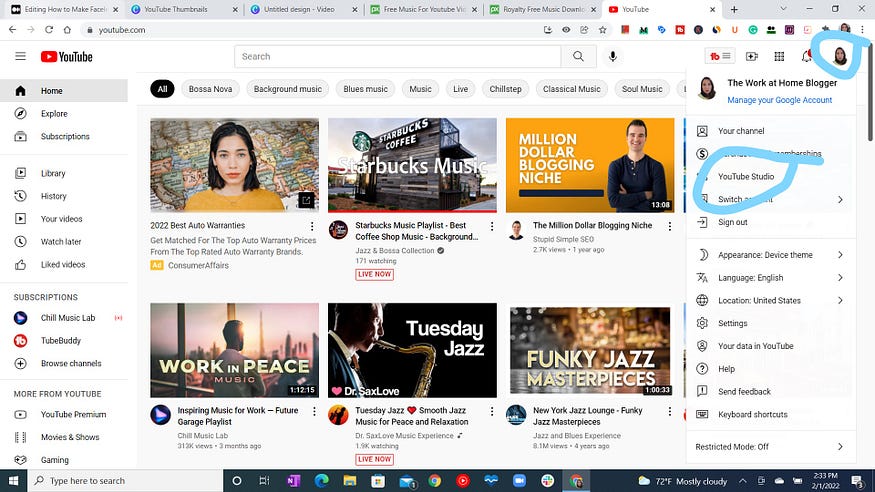Viewport: 875px width, 492px height.
Task: Open Library in the sidebar
Action: click(x=64, y=173)
